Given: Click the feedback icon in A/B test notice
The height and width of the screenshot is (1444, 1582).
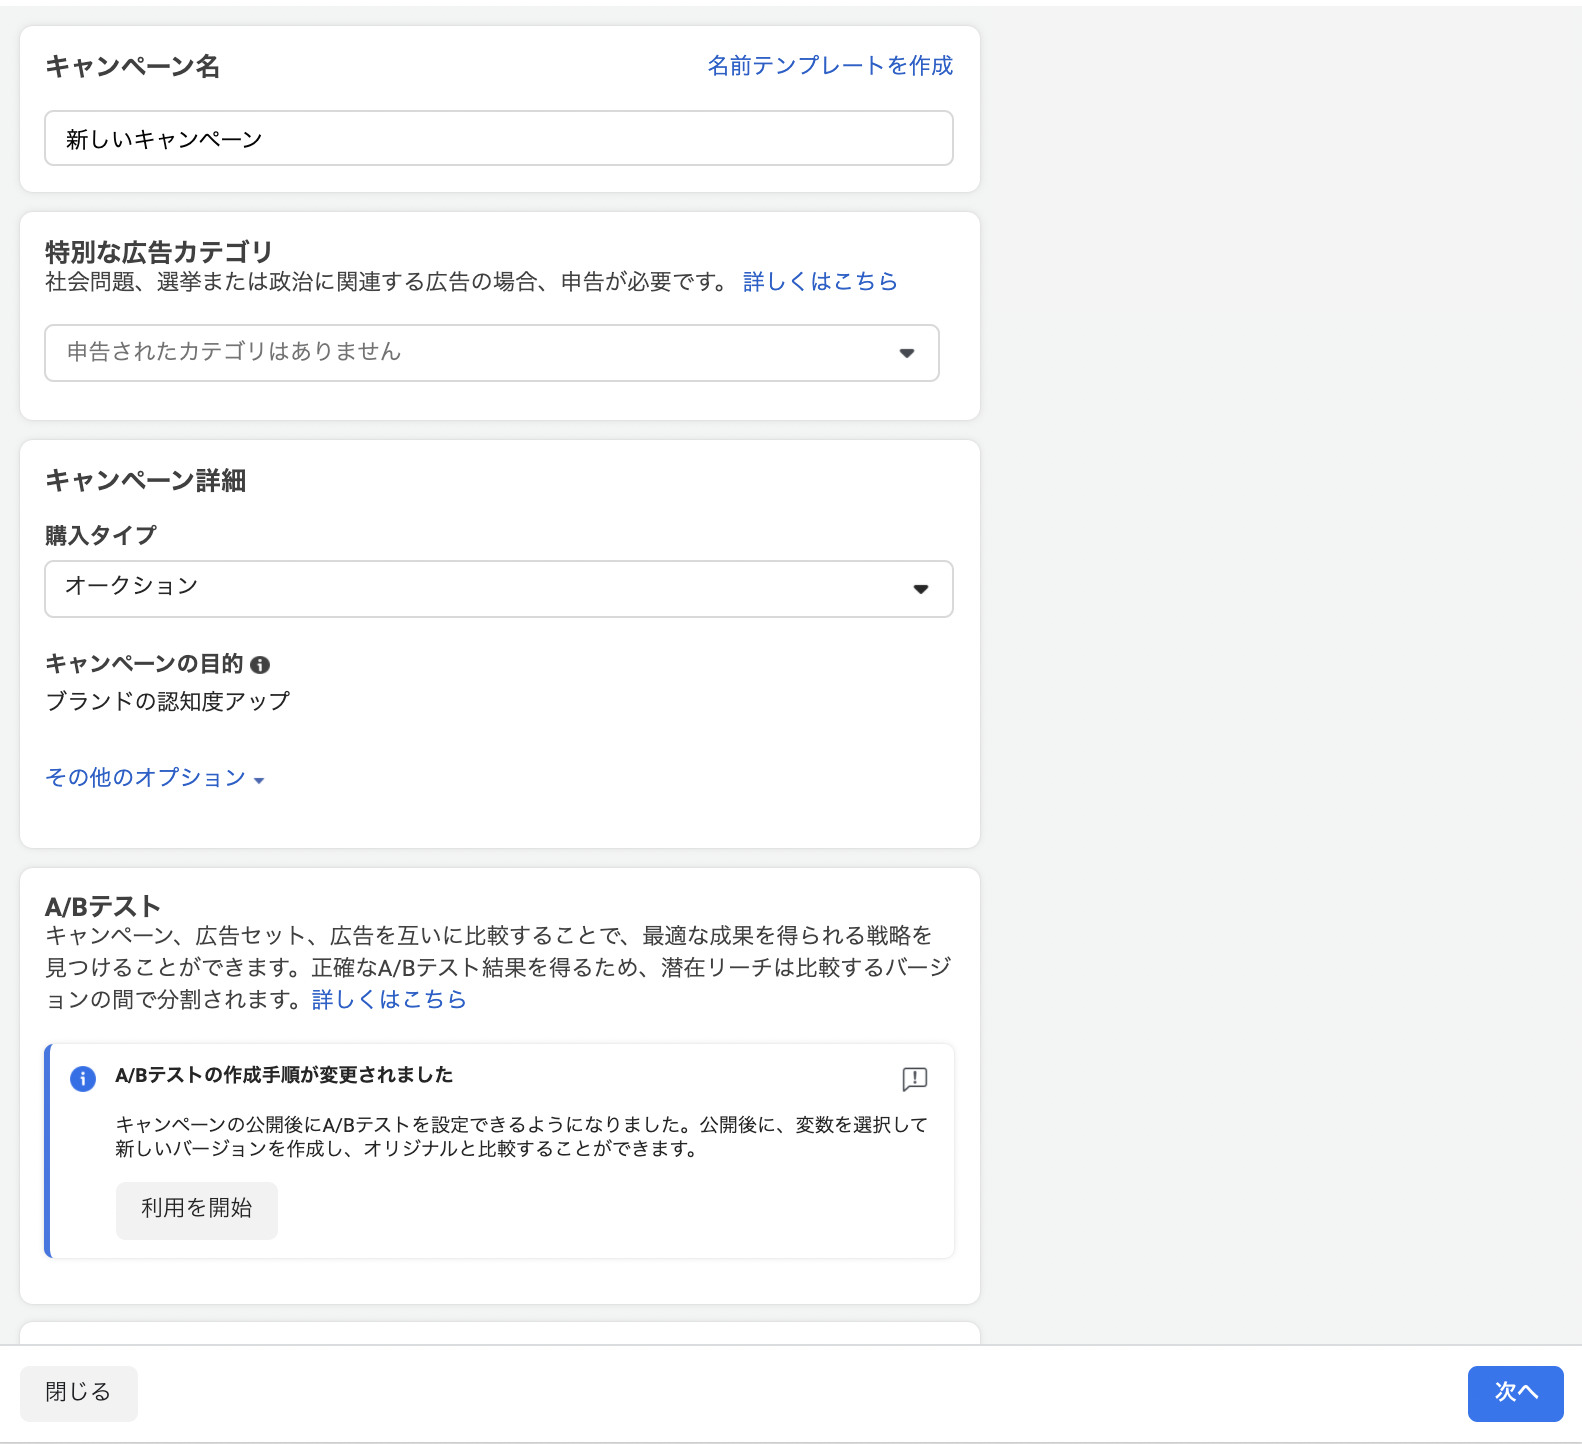Looking at the screenshot, I should pyautogui.click(x=914, y=1079).
